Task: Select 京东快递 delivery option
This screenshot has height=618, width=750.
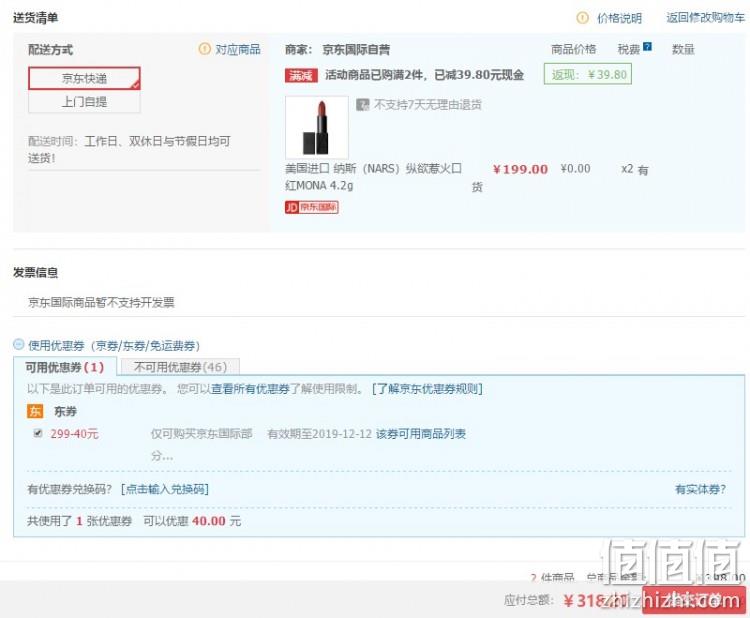Action: click(84, 78)
